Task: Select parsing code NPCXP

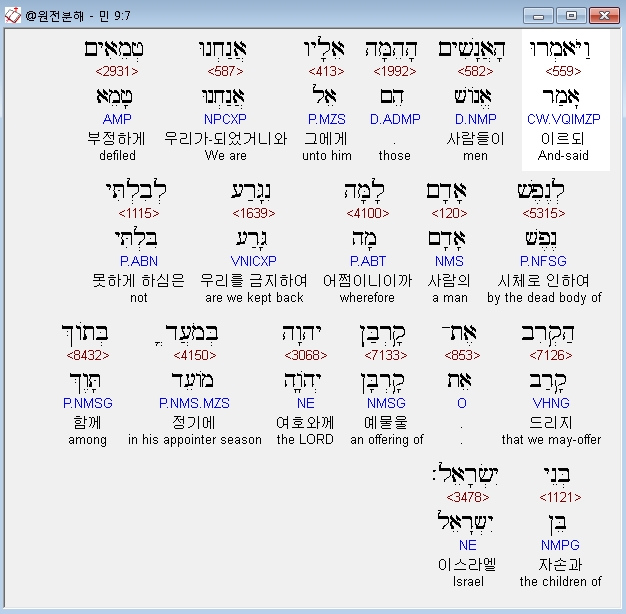Action: click(x=225, y=119)
